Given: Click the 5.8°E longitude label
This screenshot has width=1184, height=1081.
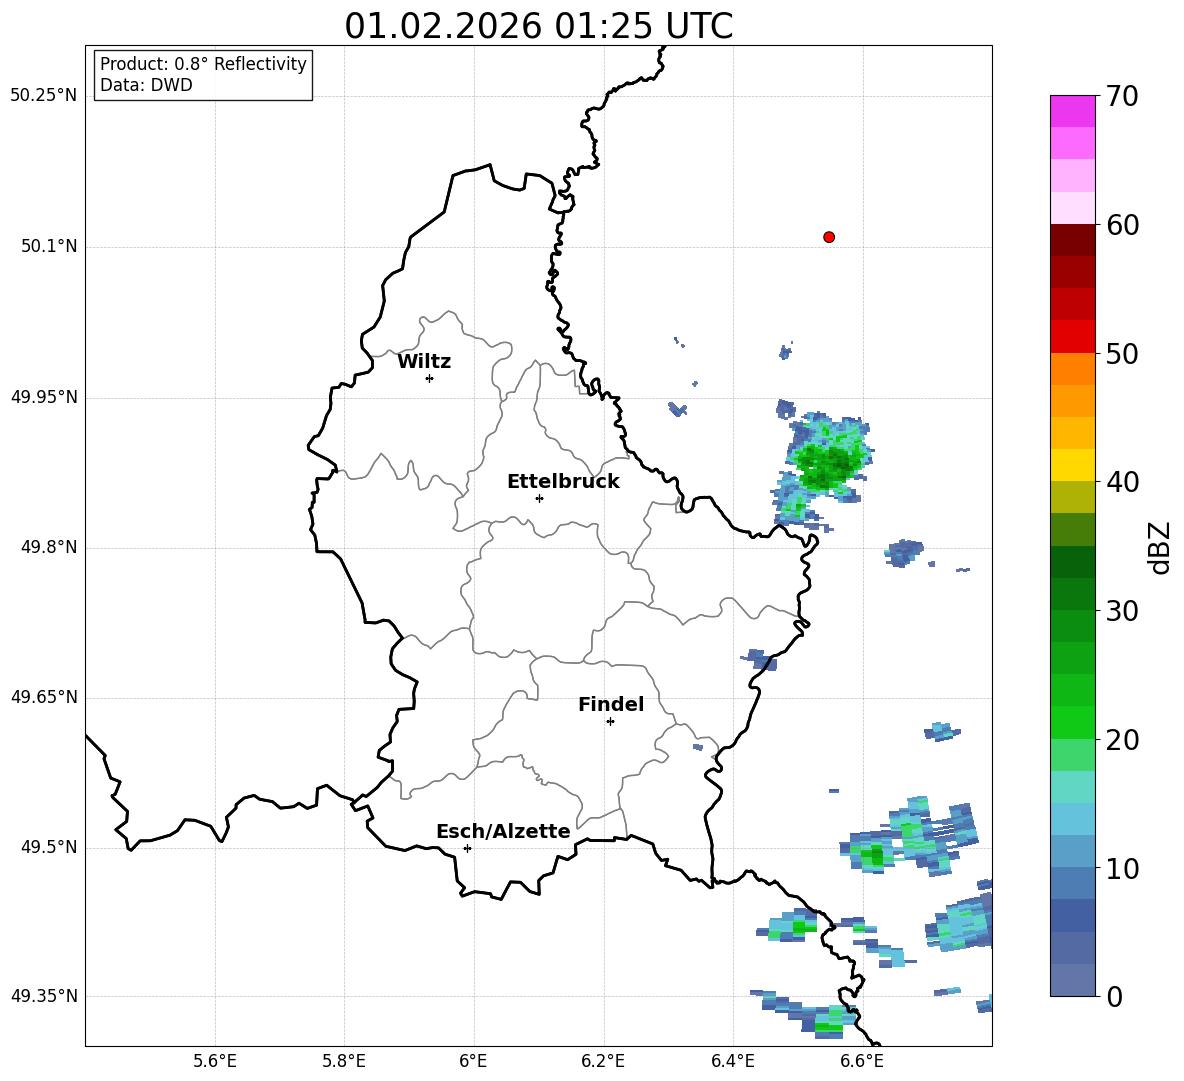Looking at the screenshot, I should click(x=344, y=1061).
